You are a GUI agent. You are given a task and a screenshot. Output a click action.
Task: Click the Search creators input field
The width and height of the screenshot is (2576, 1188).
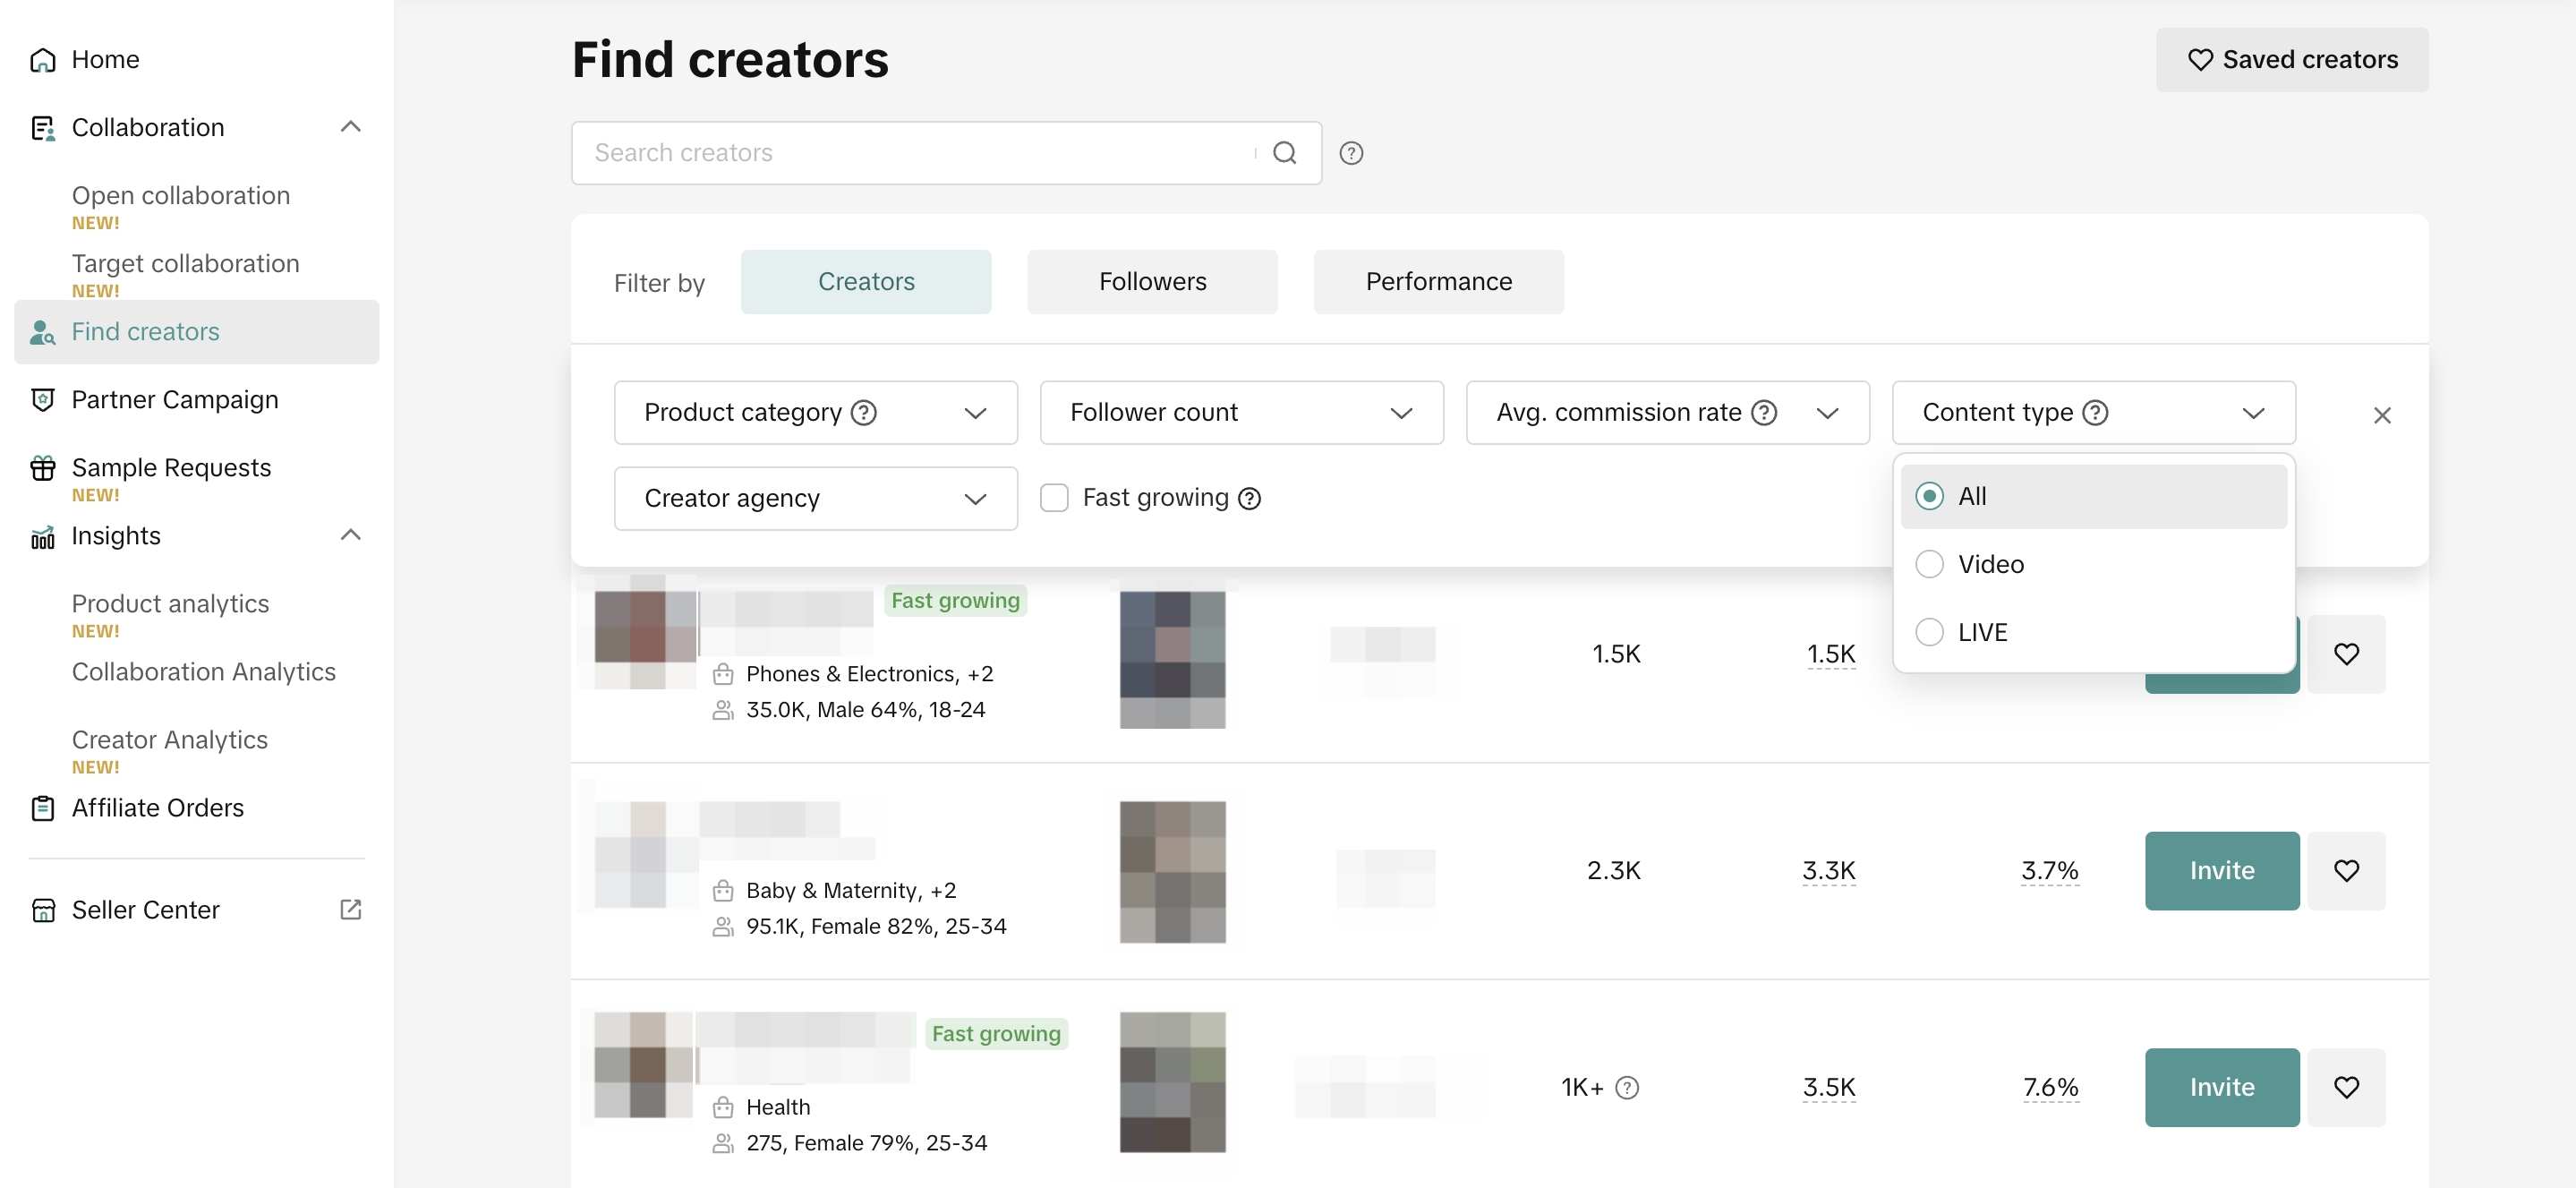(910, 153)
